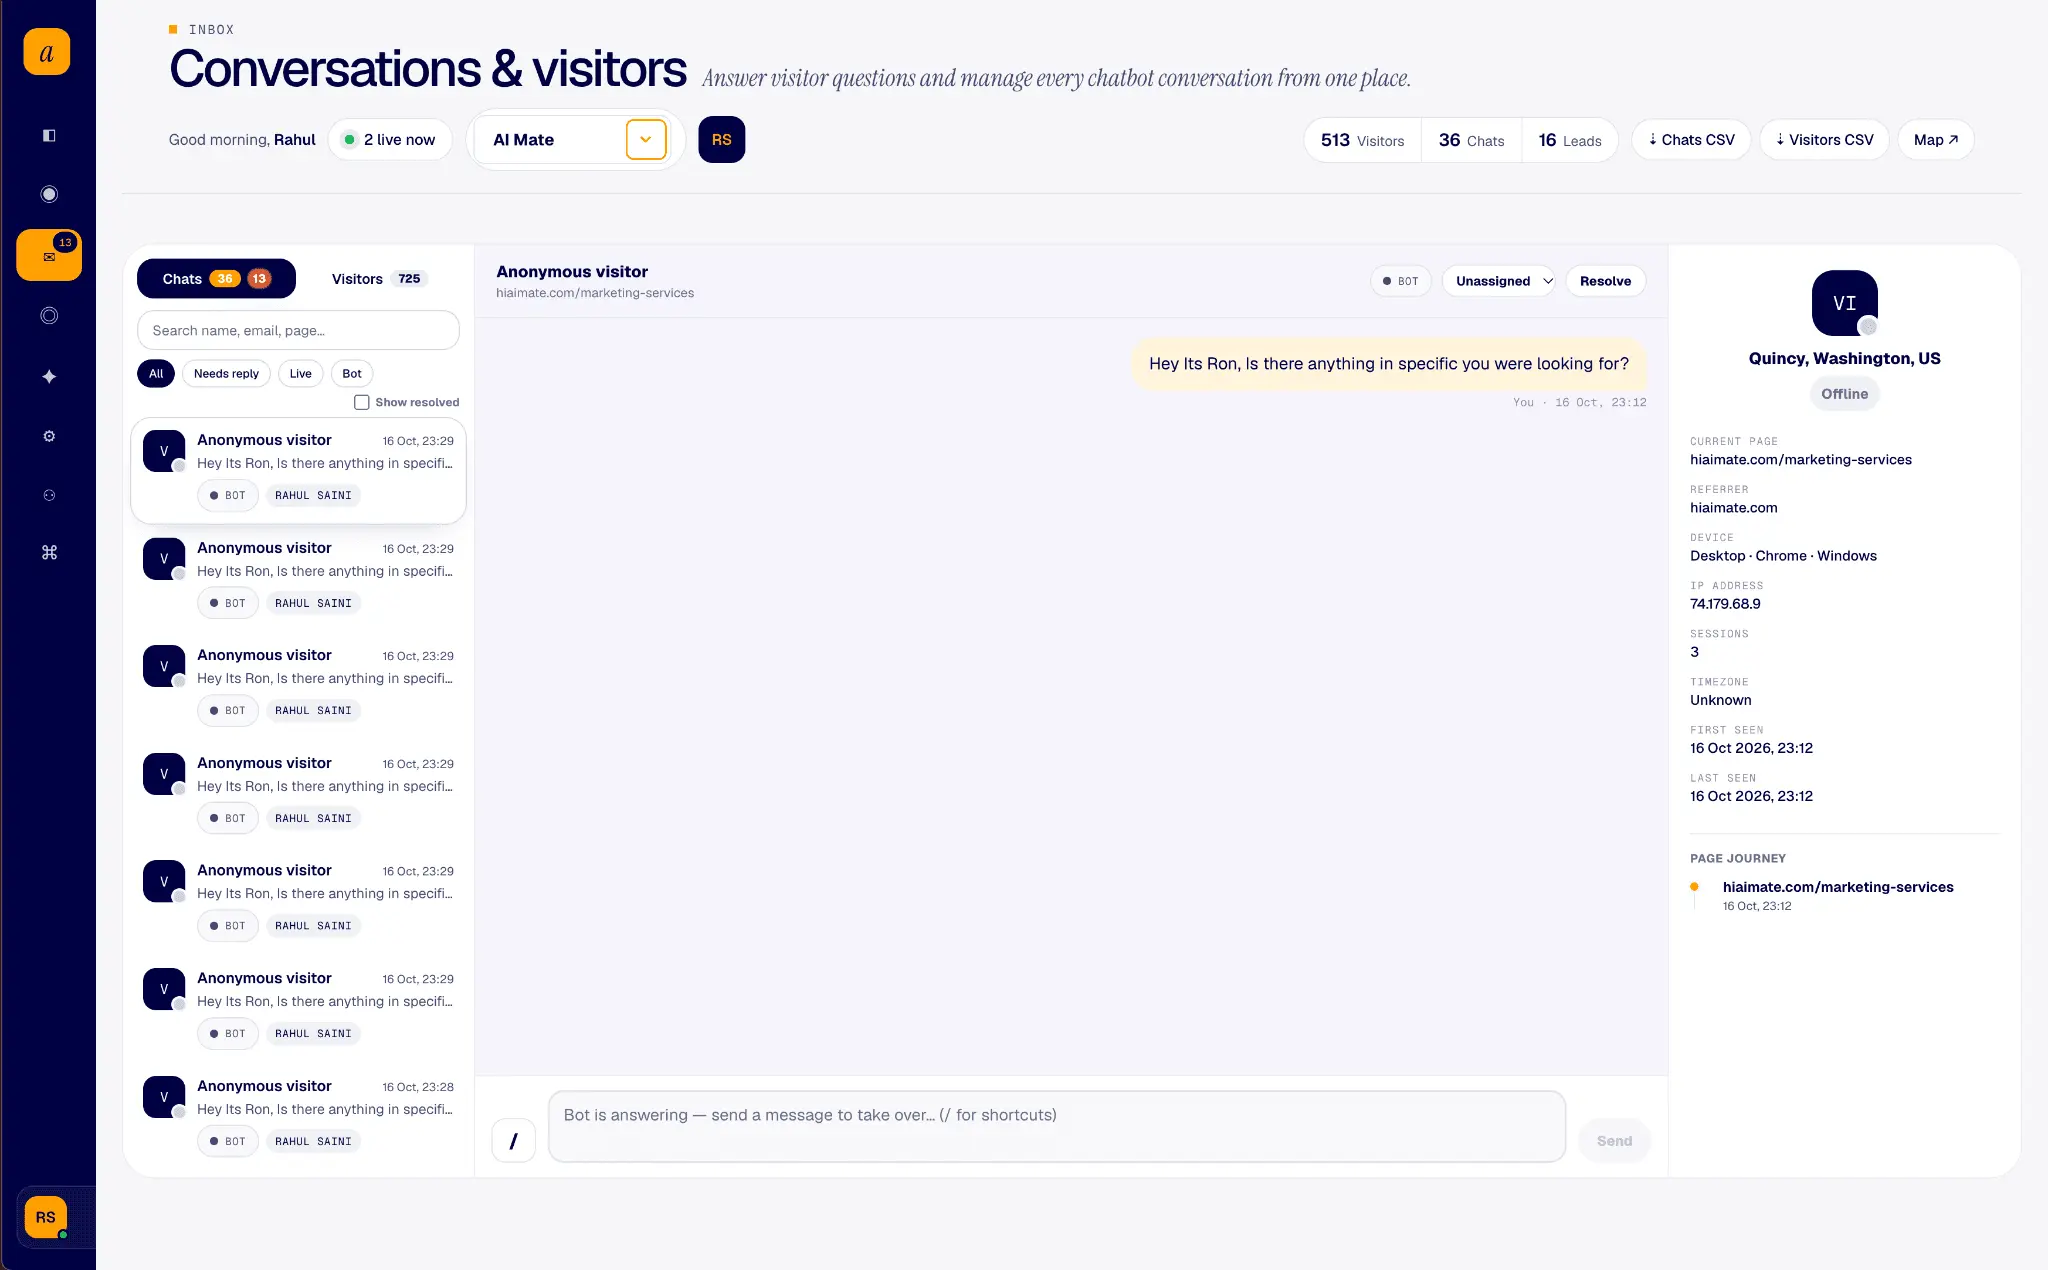Screen dimensions: 2048x1270
Task: Click the filled circle sidebar icon
Action: (x=49, y=194)
